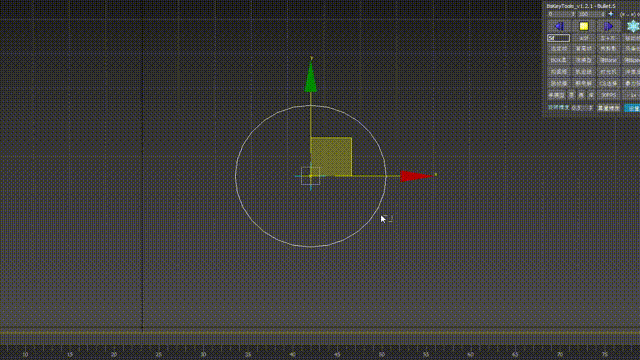Click the yellow square stop button
Viewport: 640px width, 360px height.
[x=584, y=27]
